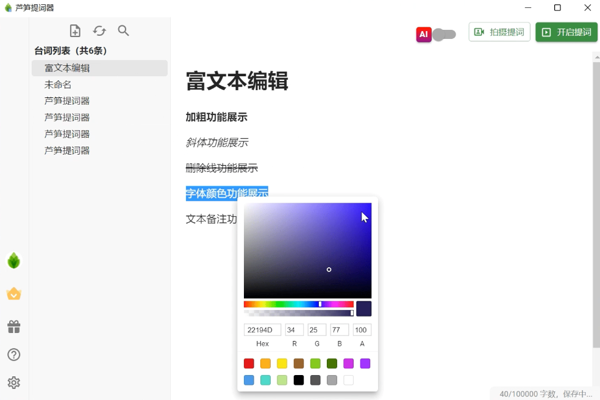The height and width of the screenshot is (400, 600).
Task: Open the help question mark icon
Action: [x=14, y=355]
